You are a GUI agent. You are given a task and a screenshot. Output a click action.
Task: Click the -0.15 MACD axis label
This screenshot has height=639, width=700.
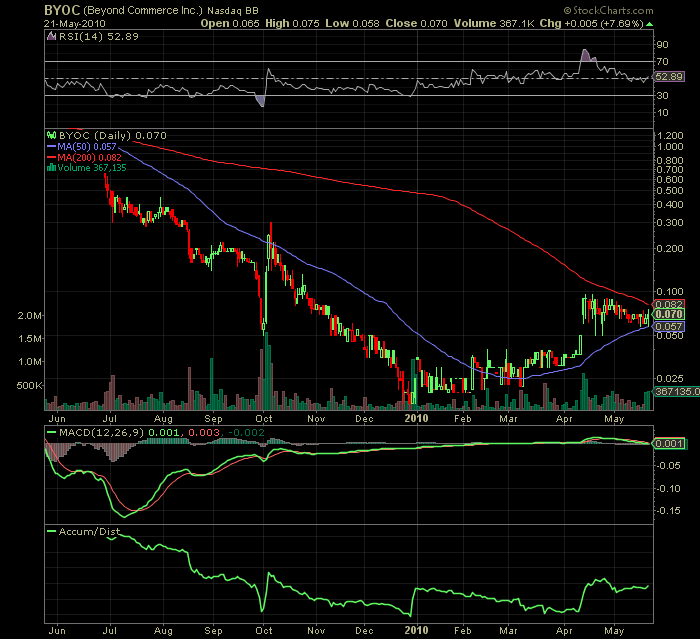668,510
